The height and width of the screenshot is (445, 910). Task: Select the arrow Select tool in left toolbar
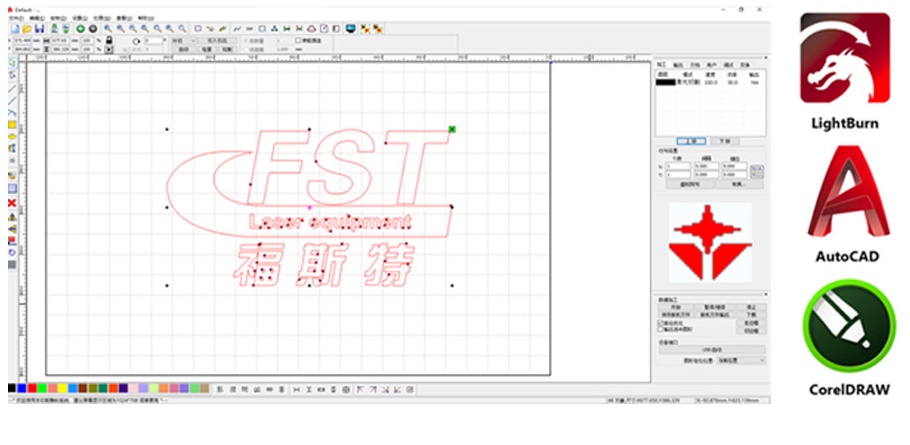tap(12, 63)
